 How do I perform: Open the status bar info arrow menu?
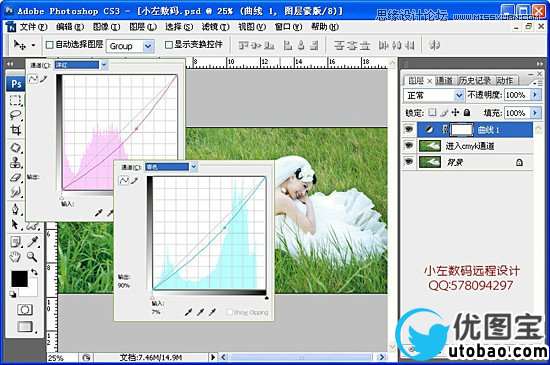pyautogui.click(x=213, y=357)
